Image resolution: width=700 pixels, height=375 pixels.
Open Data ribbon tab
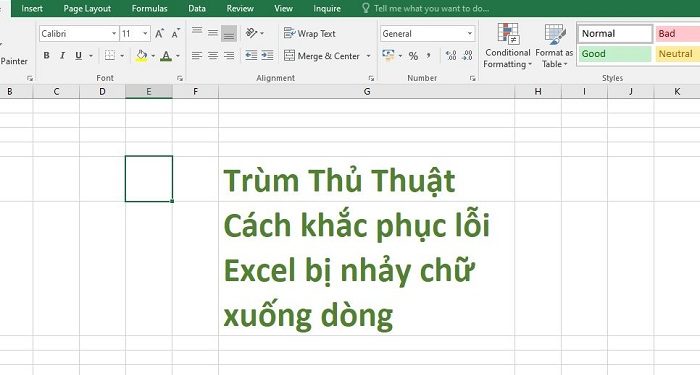(197, 8)
